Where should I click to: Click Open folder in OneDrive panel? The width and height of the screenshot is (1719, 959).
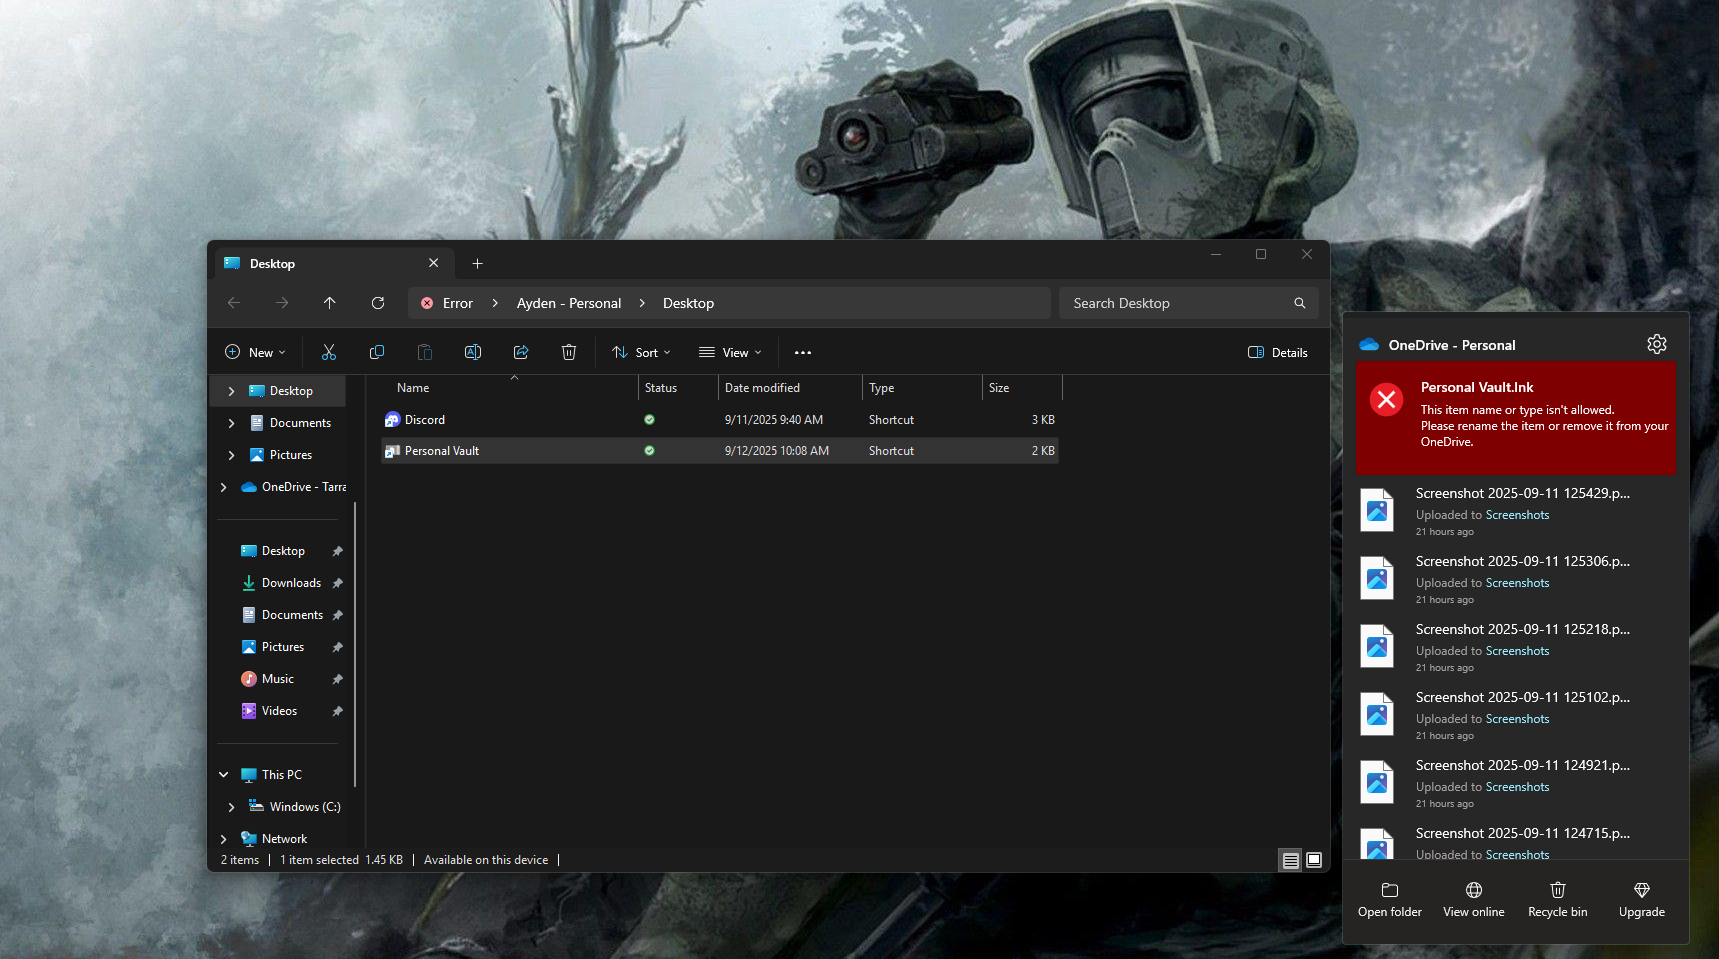[1390, 900]
